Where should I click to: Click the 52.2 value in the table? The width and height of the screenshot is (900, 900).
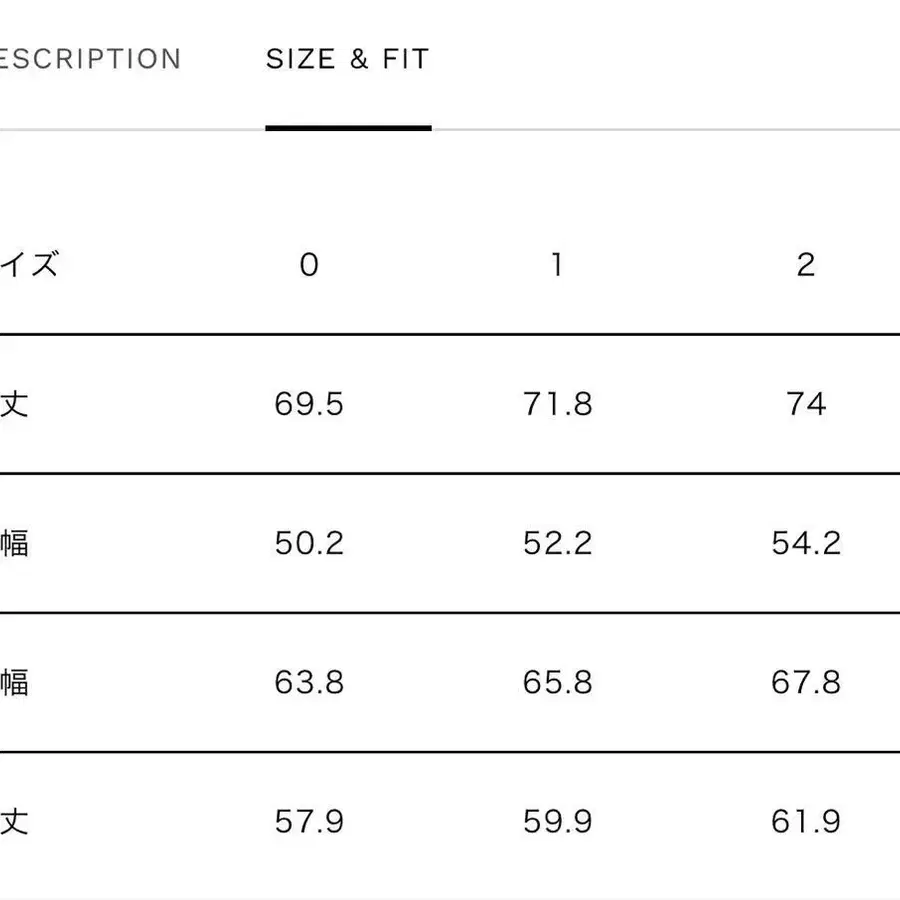point(557,543)
